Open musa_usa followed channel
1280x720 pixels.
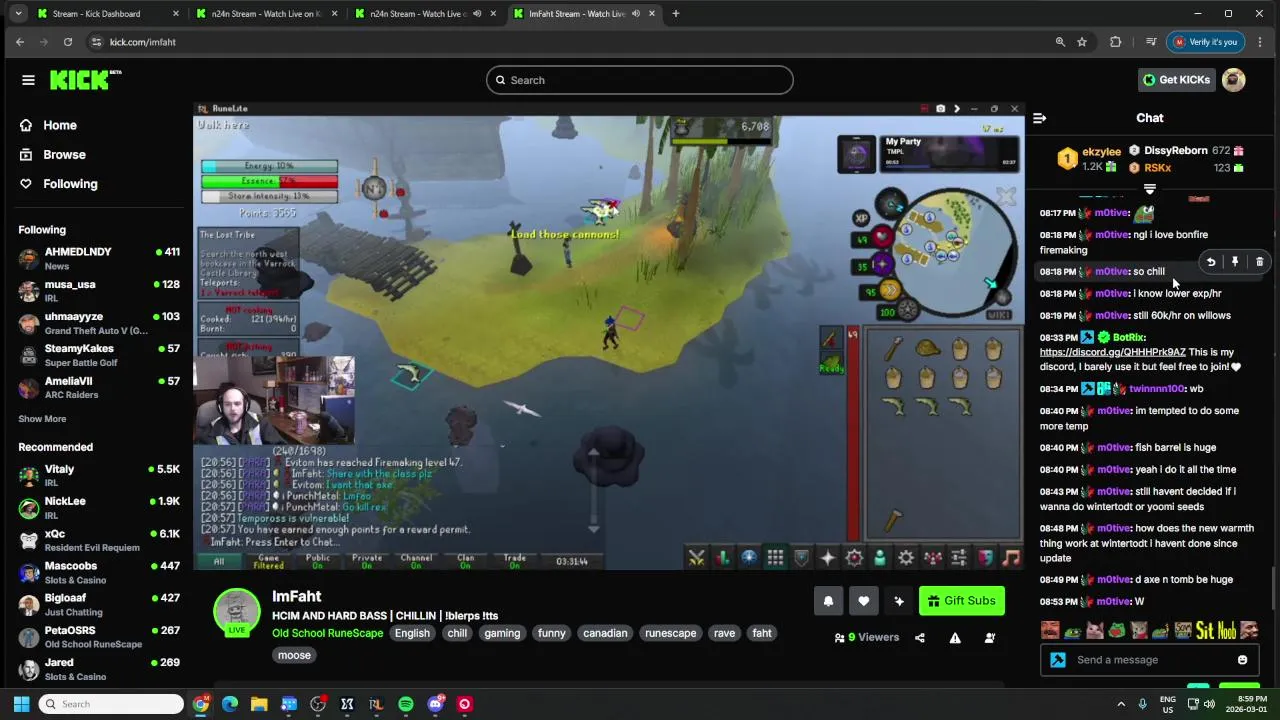98,290
